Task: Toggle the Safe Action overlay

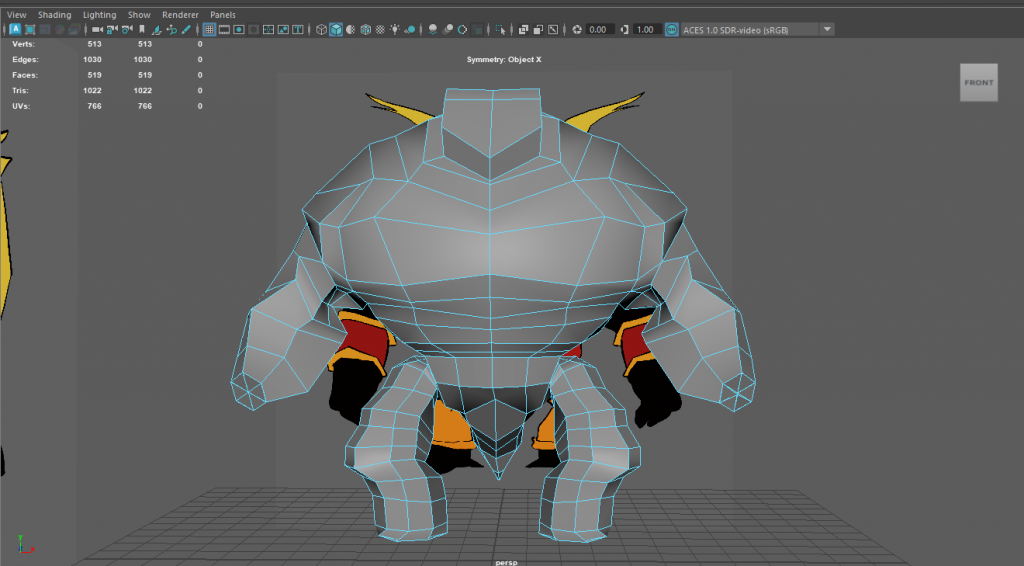Action: (x=283, y=29)
